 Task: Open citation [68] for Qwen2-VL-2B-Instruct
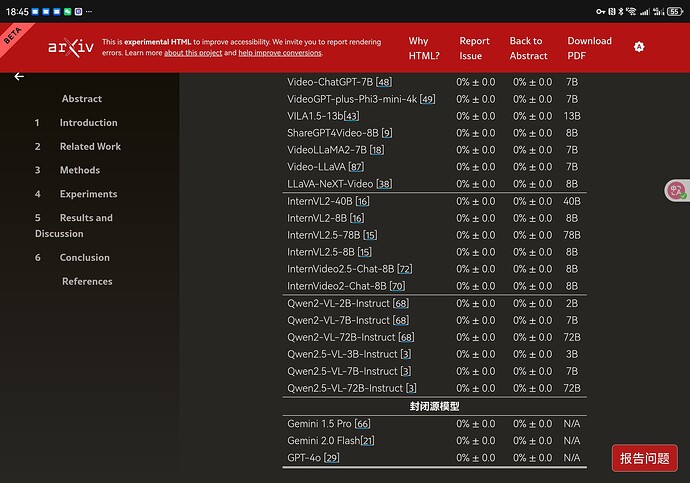coord(400,304)
